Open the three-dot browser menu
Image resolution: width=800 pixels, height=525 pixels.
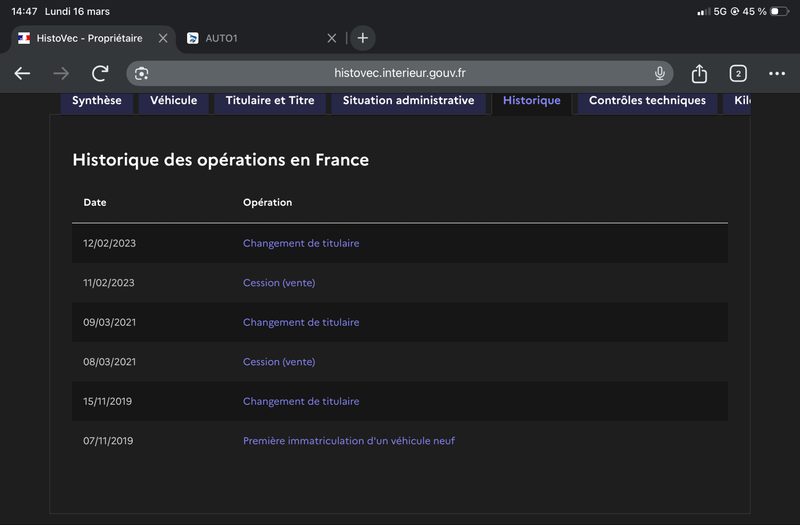point(777,73)
